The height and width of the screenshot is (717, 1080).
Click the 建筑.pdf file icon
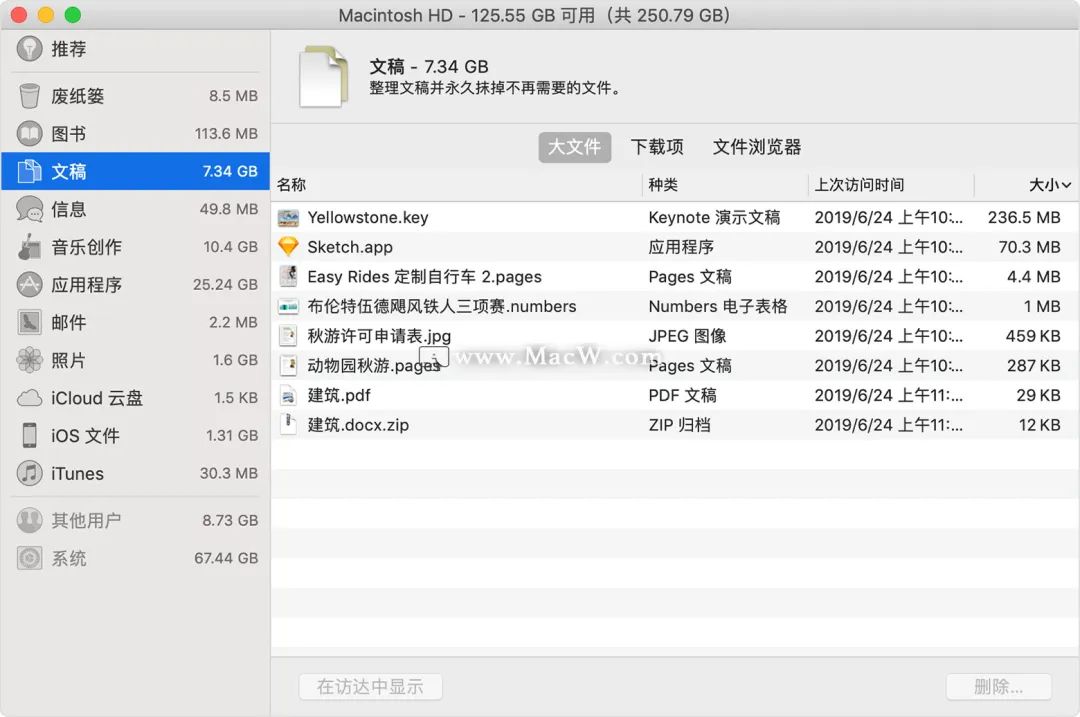pyautogui.click(x=288, y=395)
